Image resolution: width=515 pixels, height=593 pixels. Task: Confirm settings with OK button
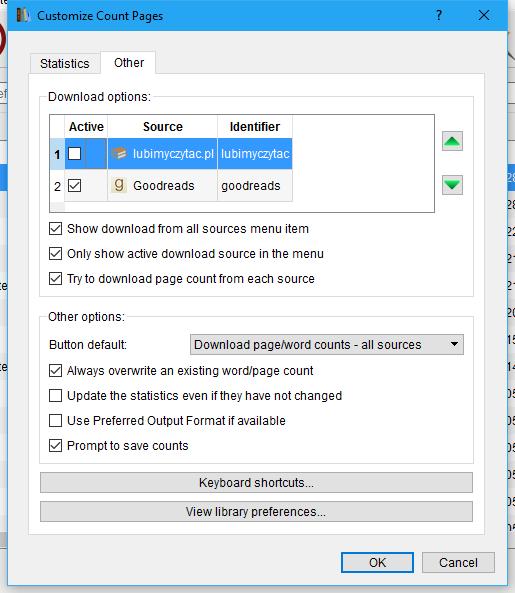377,562
